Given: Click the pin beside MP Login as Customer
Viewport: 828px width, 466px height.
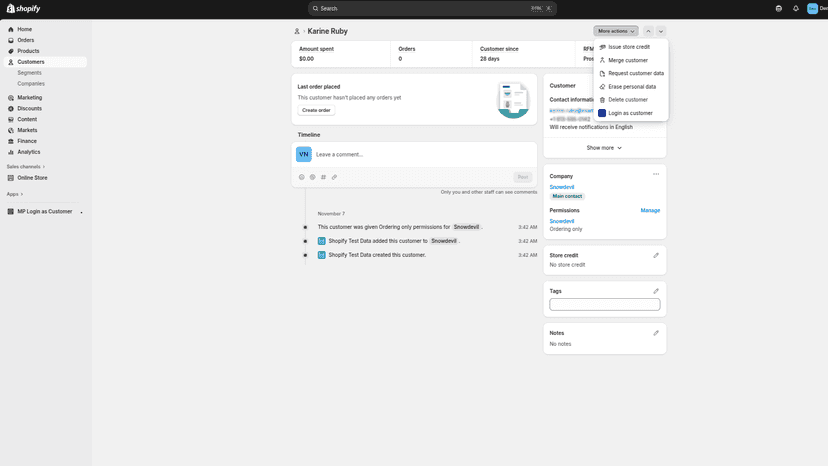Looking at the screenshot, I should pyautogui.click(x=81, y=212).
